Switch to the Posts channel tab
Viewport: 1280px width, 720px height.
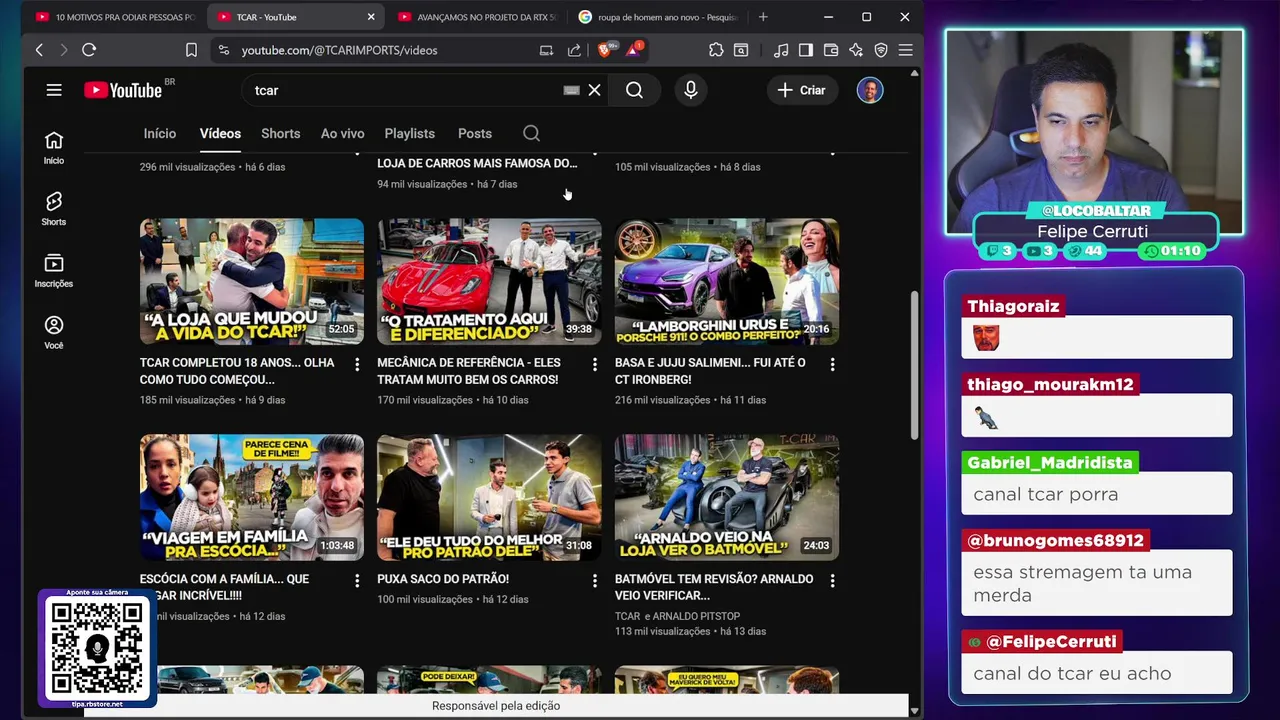click(x=475, y=133)
